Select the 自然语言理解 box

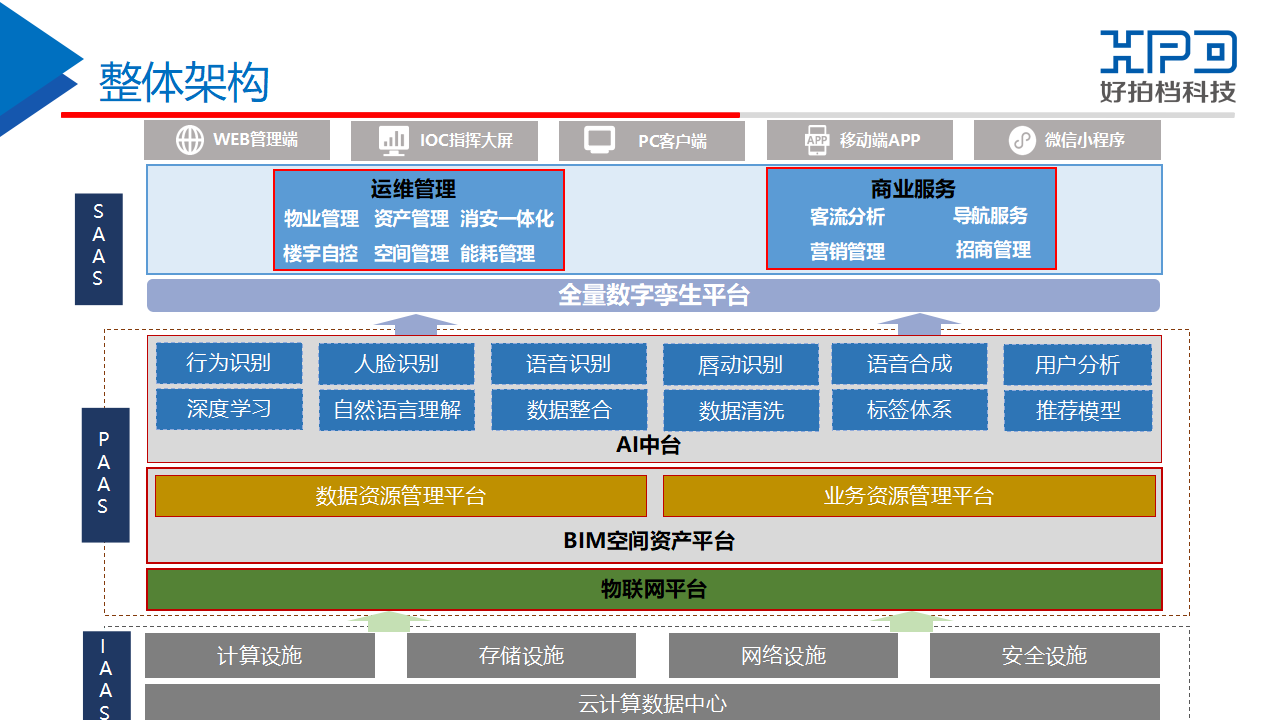tap(396, 410)
